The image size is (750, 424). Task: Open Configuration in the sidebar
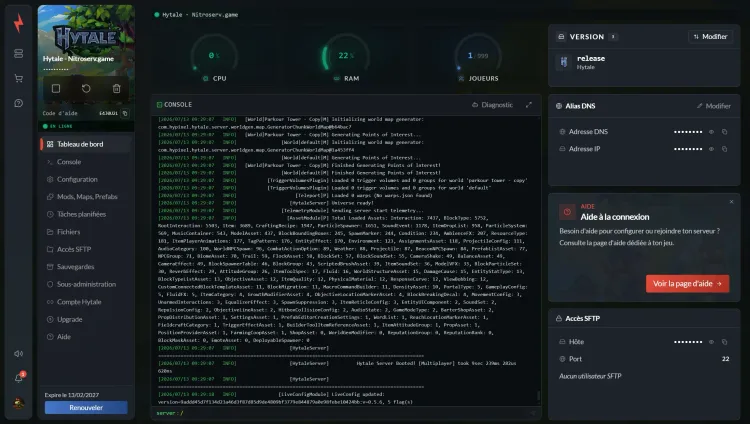(86, 179)
